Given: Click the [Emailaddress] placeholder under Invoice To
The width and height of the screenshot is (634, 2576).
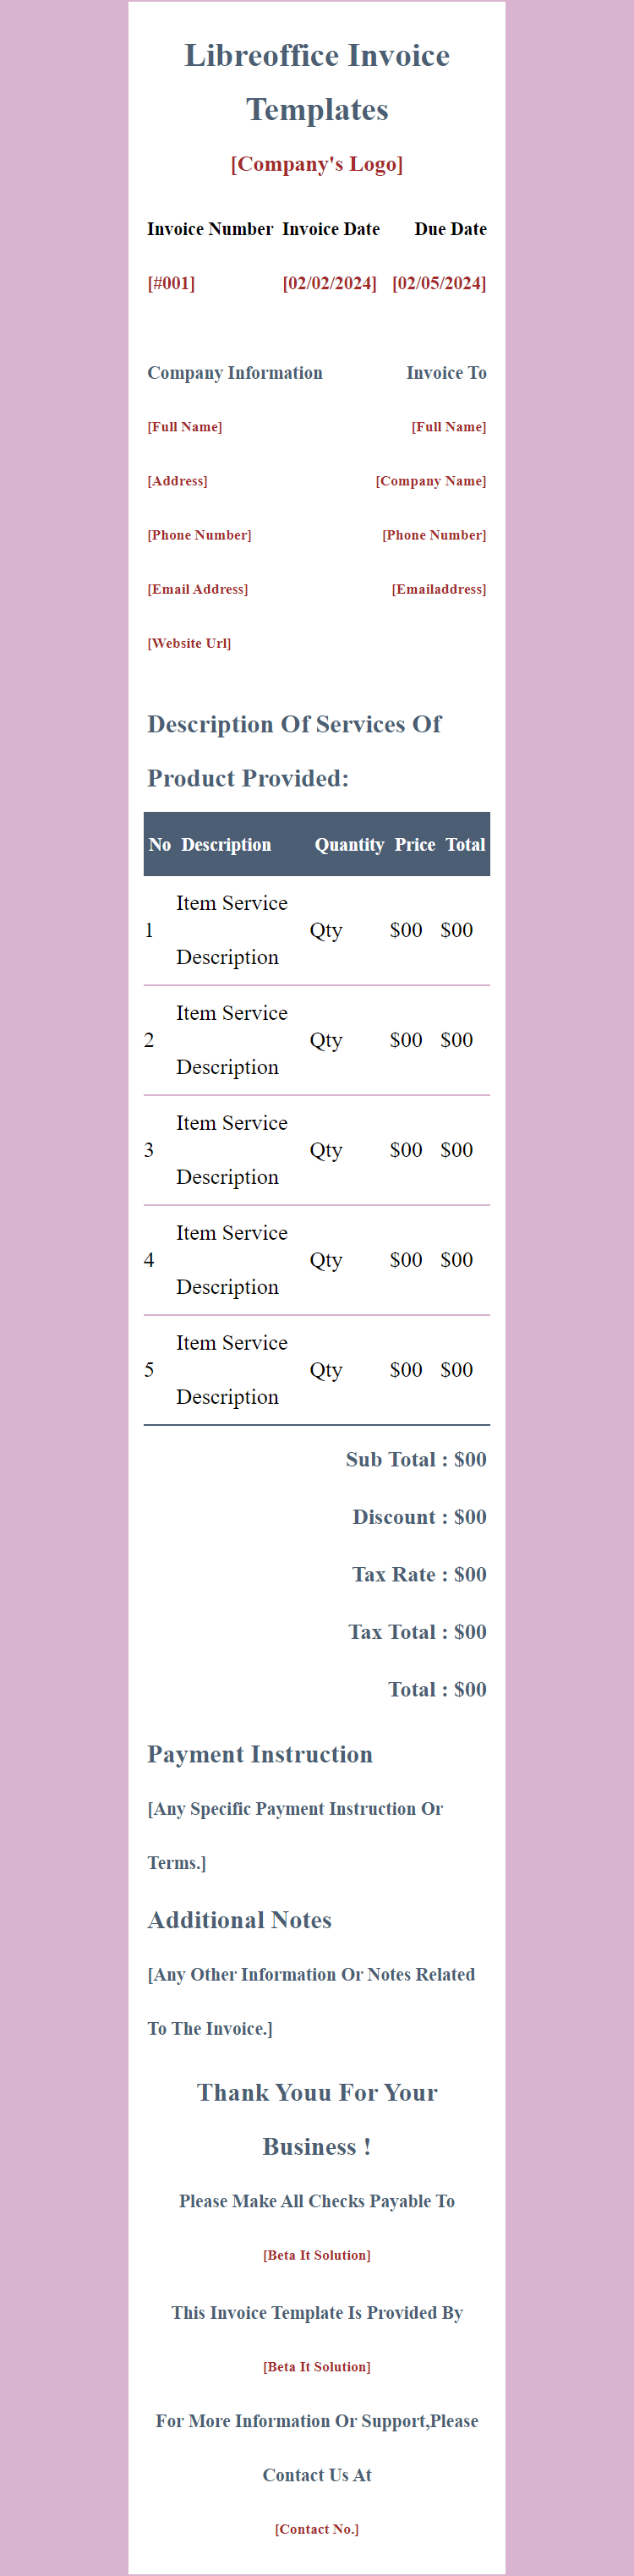Looking at the screenshot, I should pyautogui.click(x=439, y=589).
